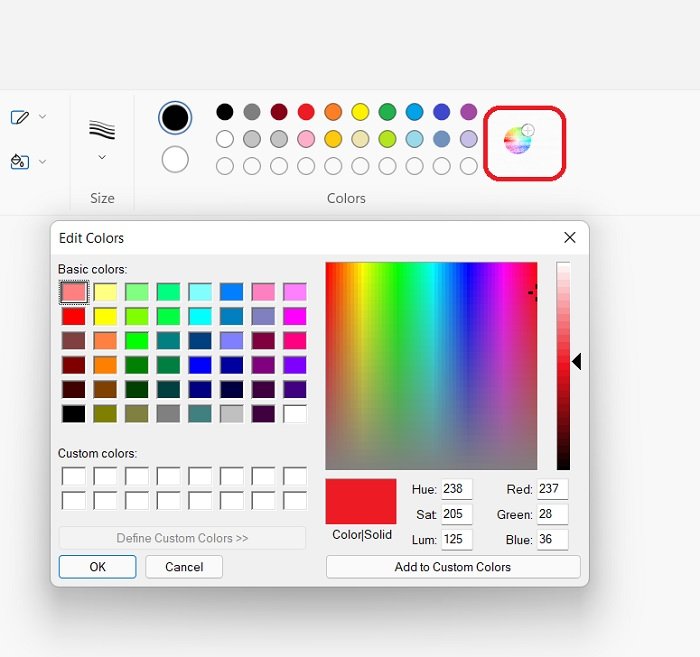Expand the Size dropdown chevron

coord(102,157)
